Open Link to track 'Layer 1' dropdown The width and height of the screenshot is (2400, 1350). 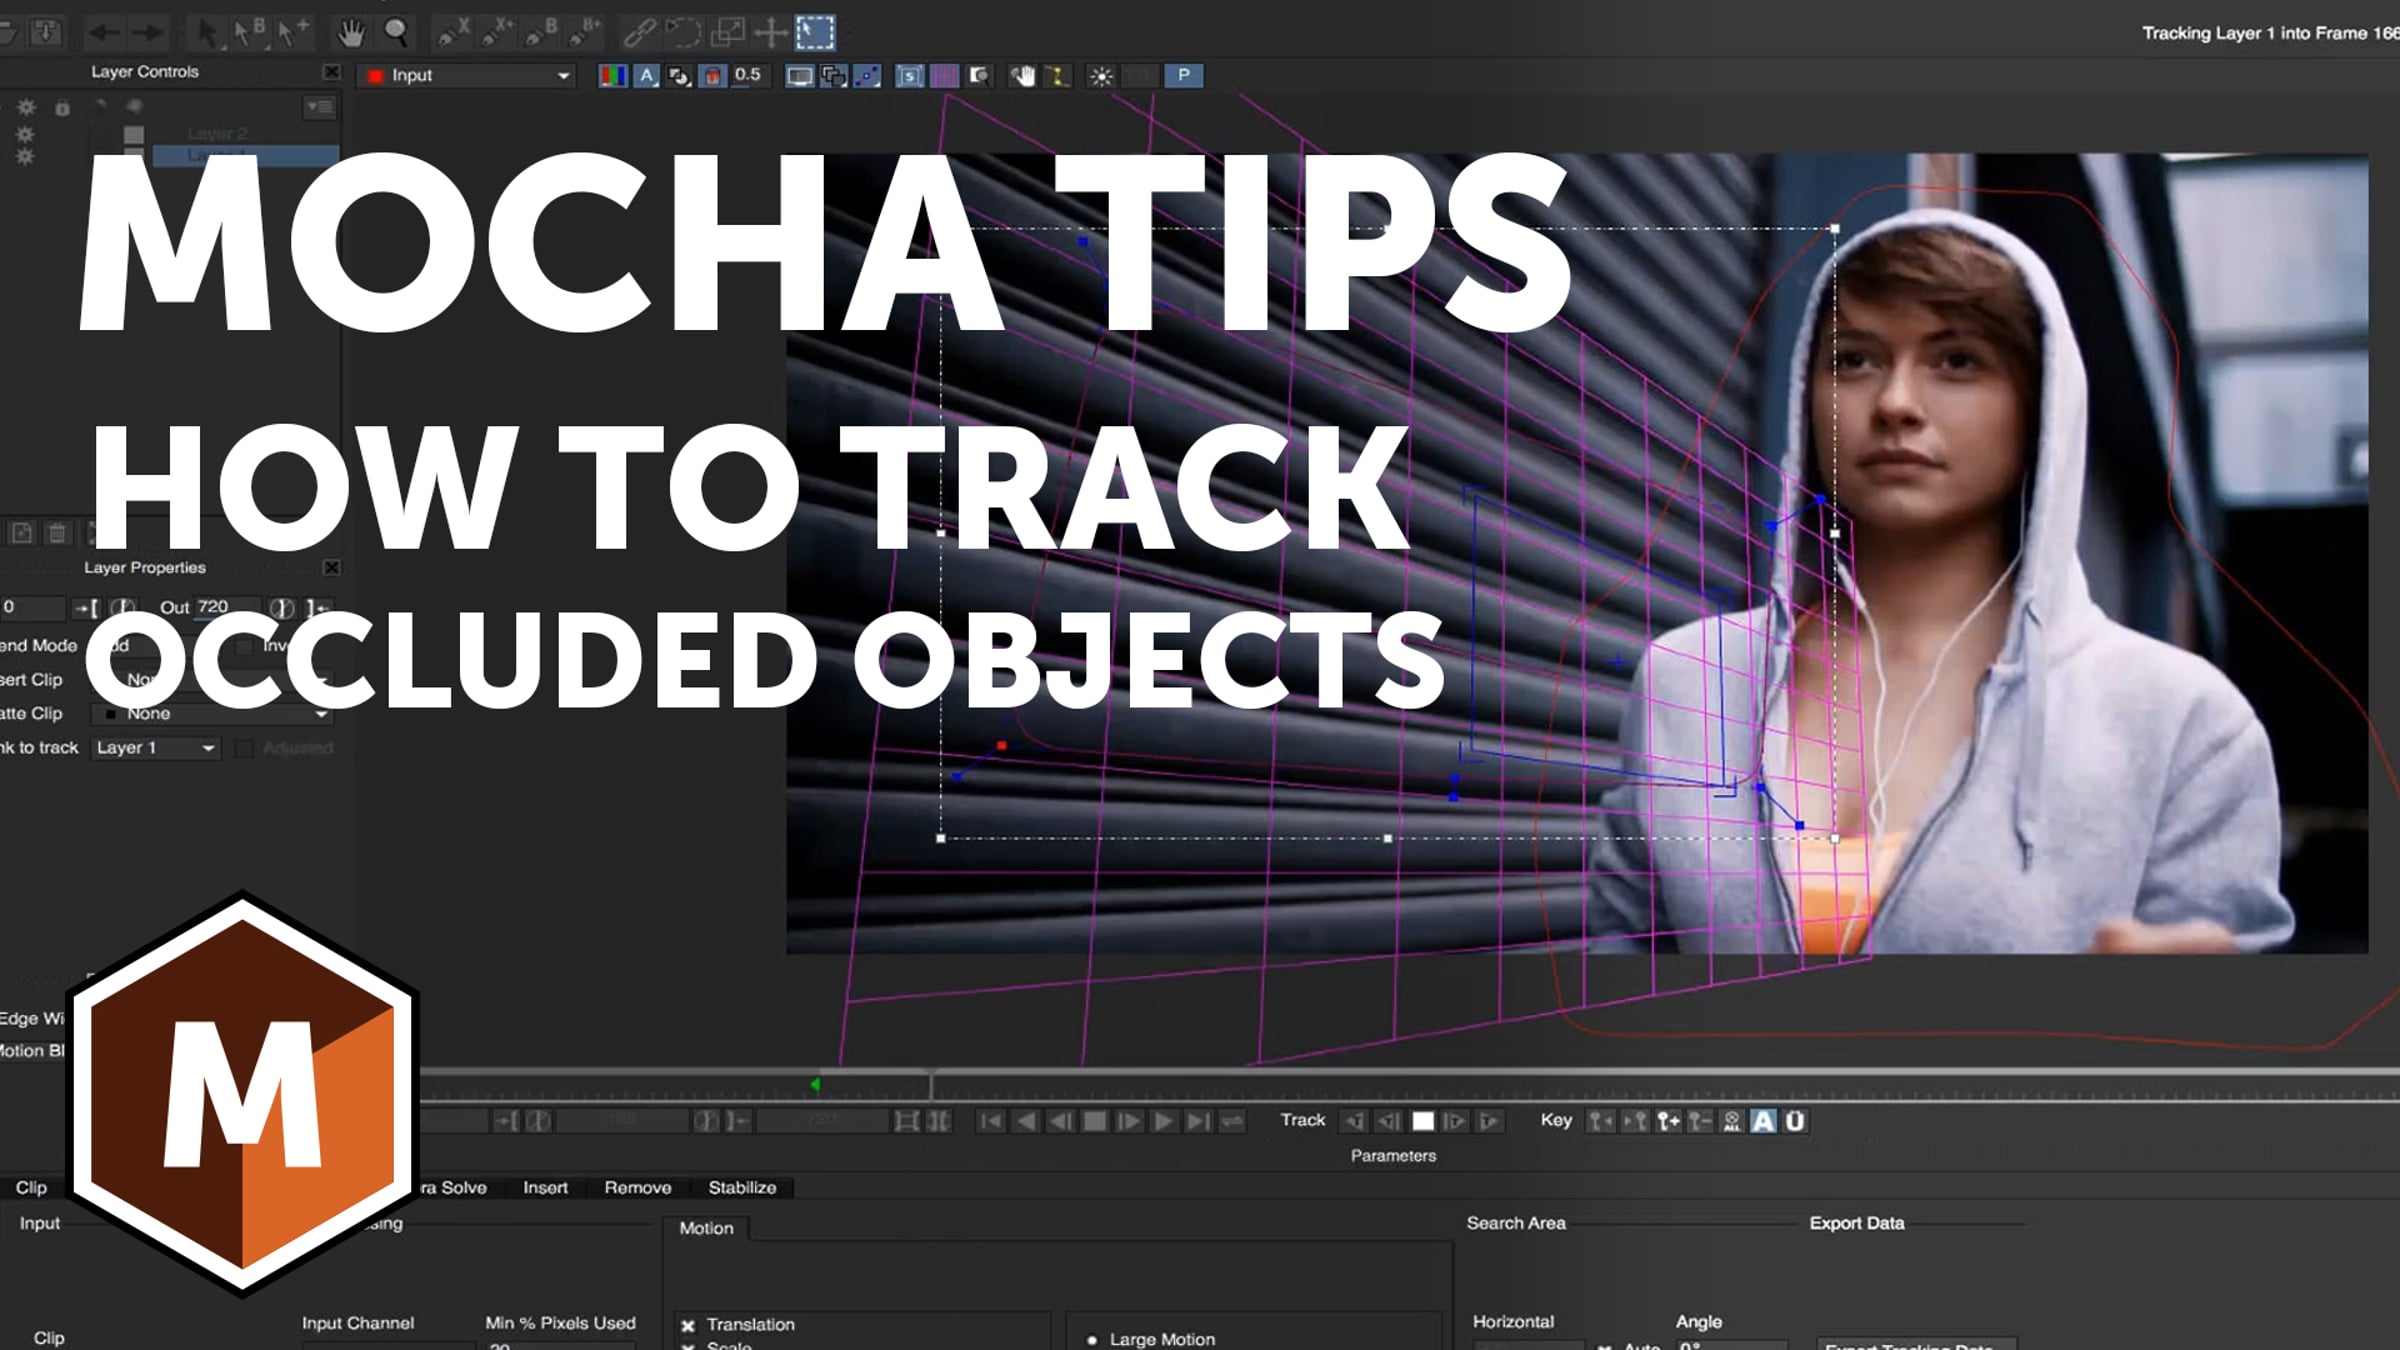click(x=156, y=748)
